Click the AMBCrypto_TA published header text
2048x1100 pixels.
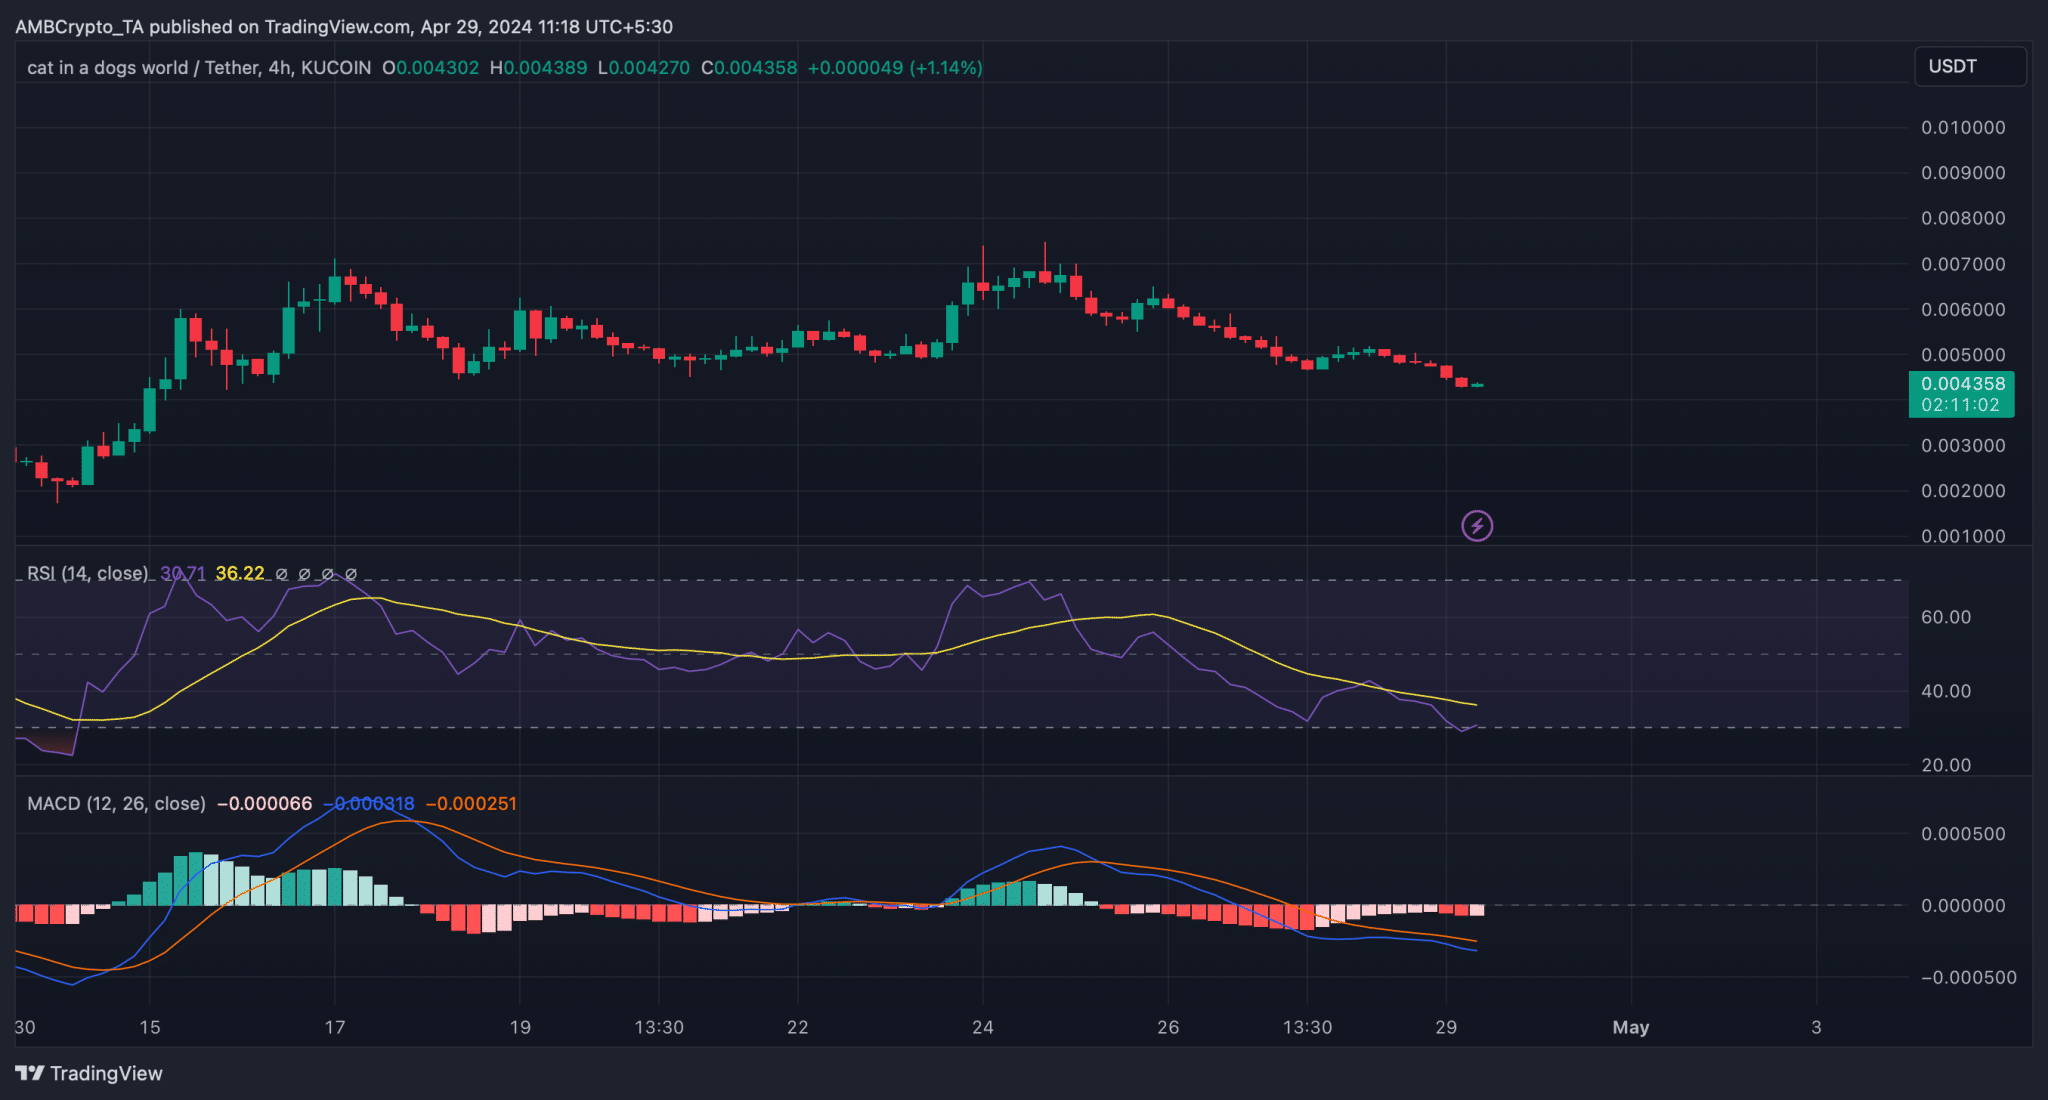[344, 27]
